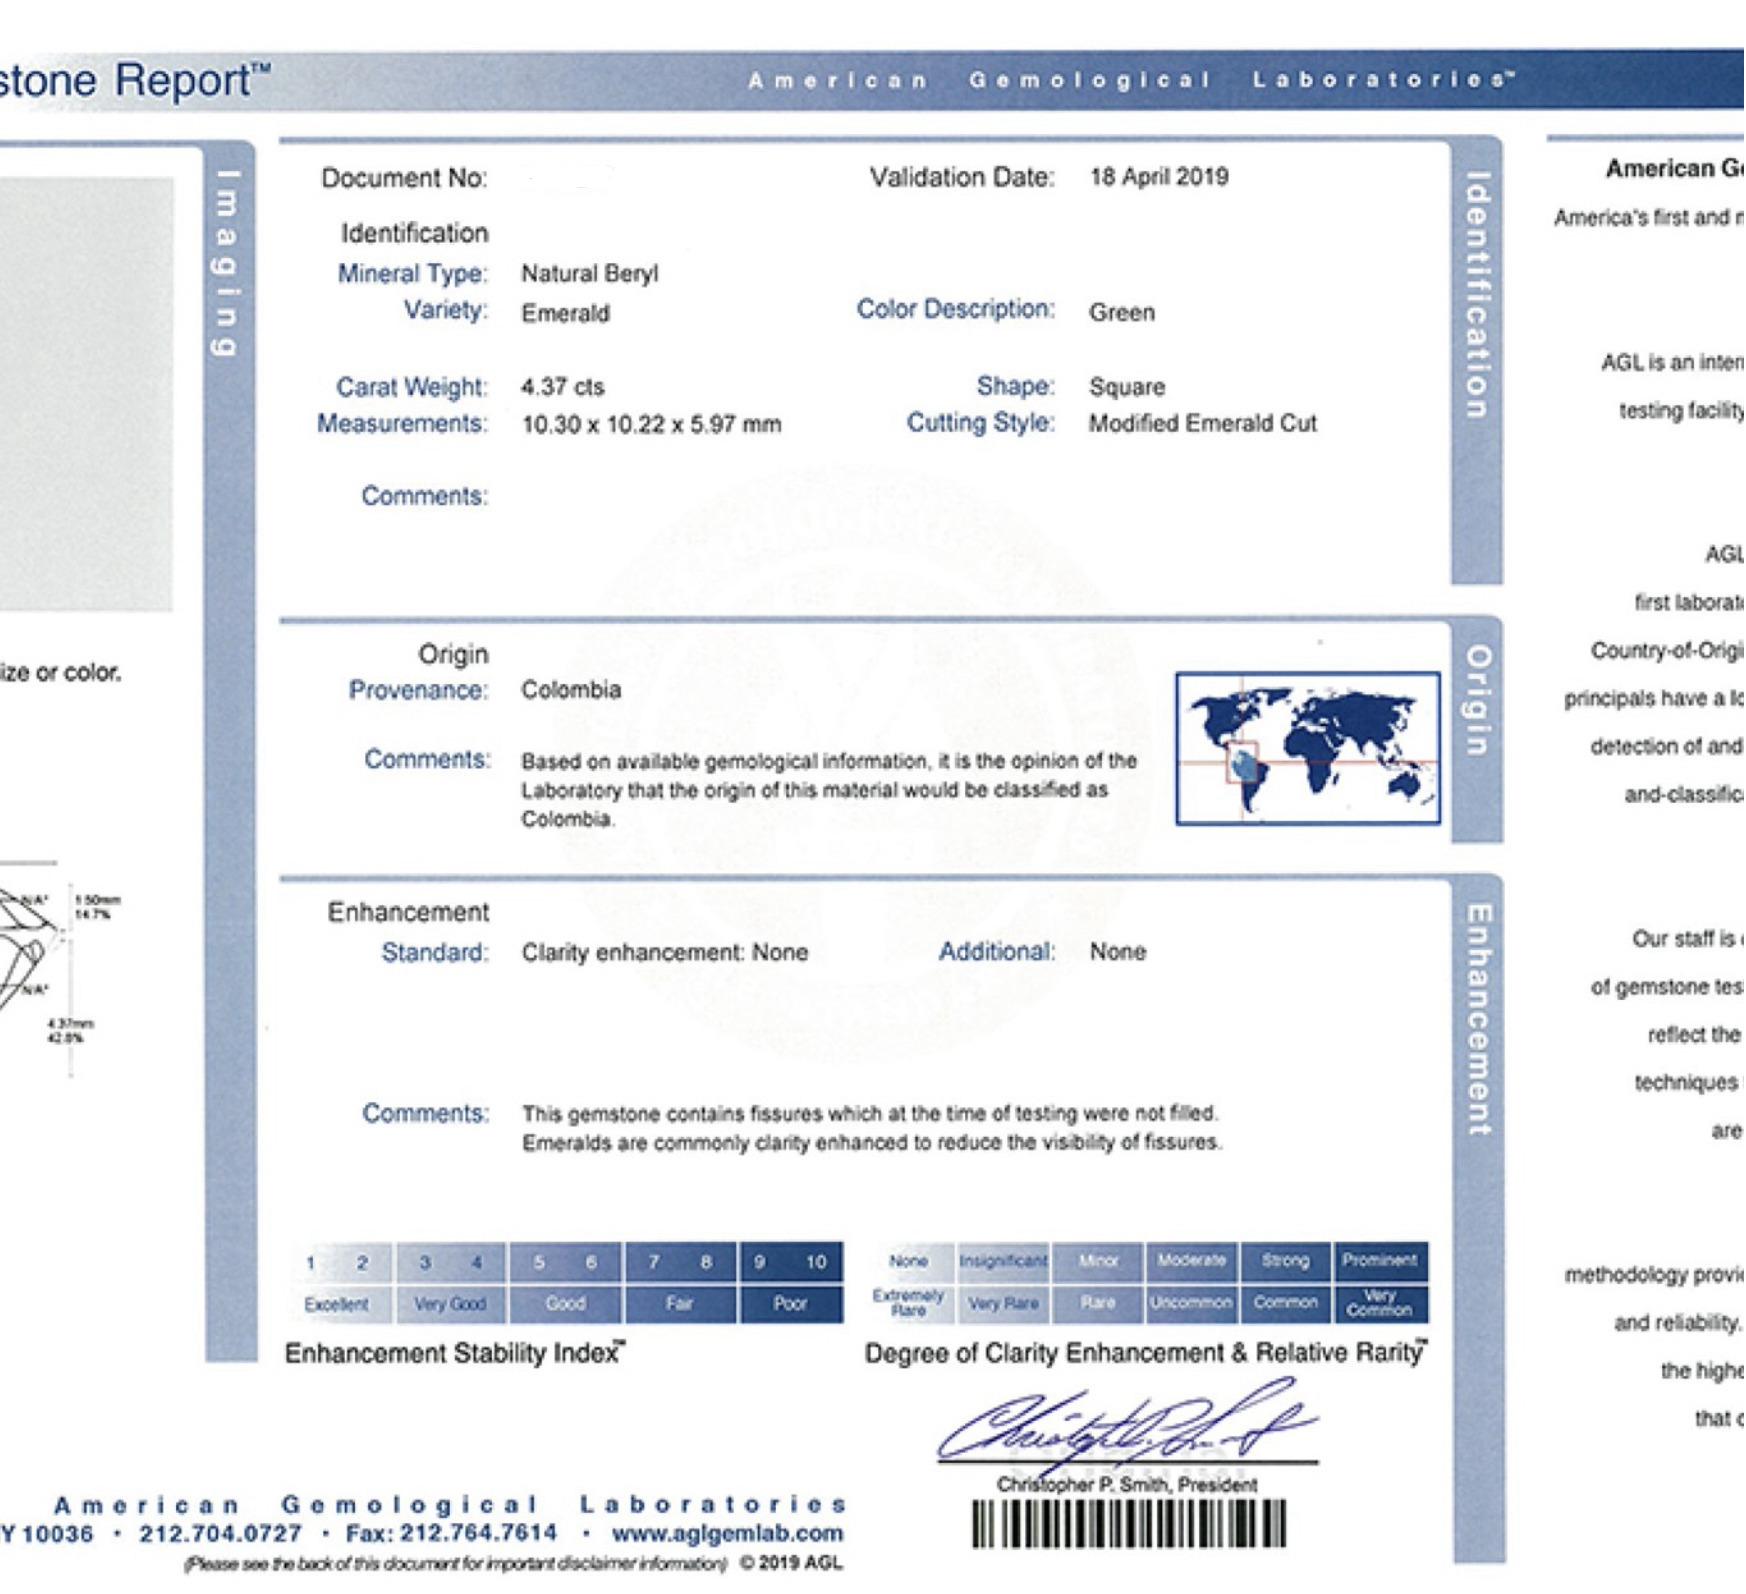This screenshot has height=1594, width=1746.
Task: Click the world map origin thumbnail
Action: pyautogui.click(x=1308, y=748)
